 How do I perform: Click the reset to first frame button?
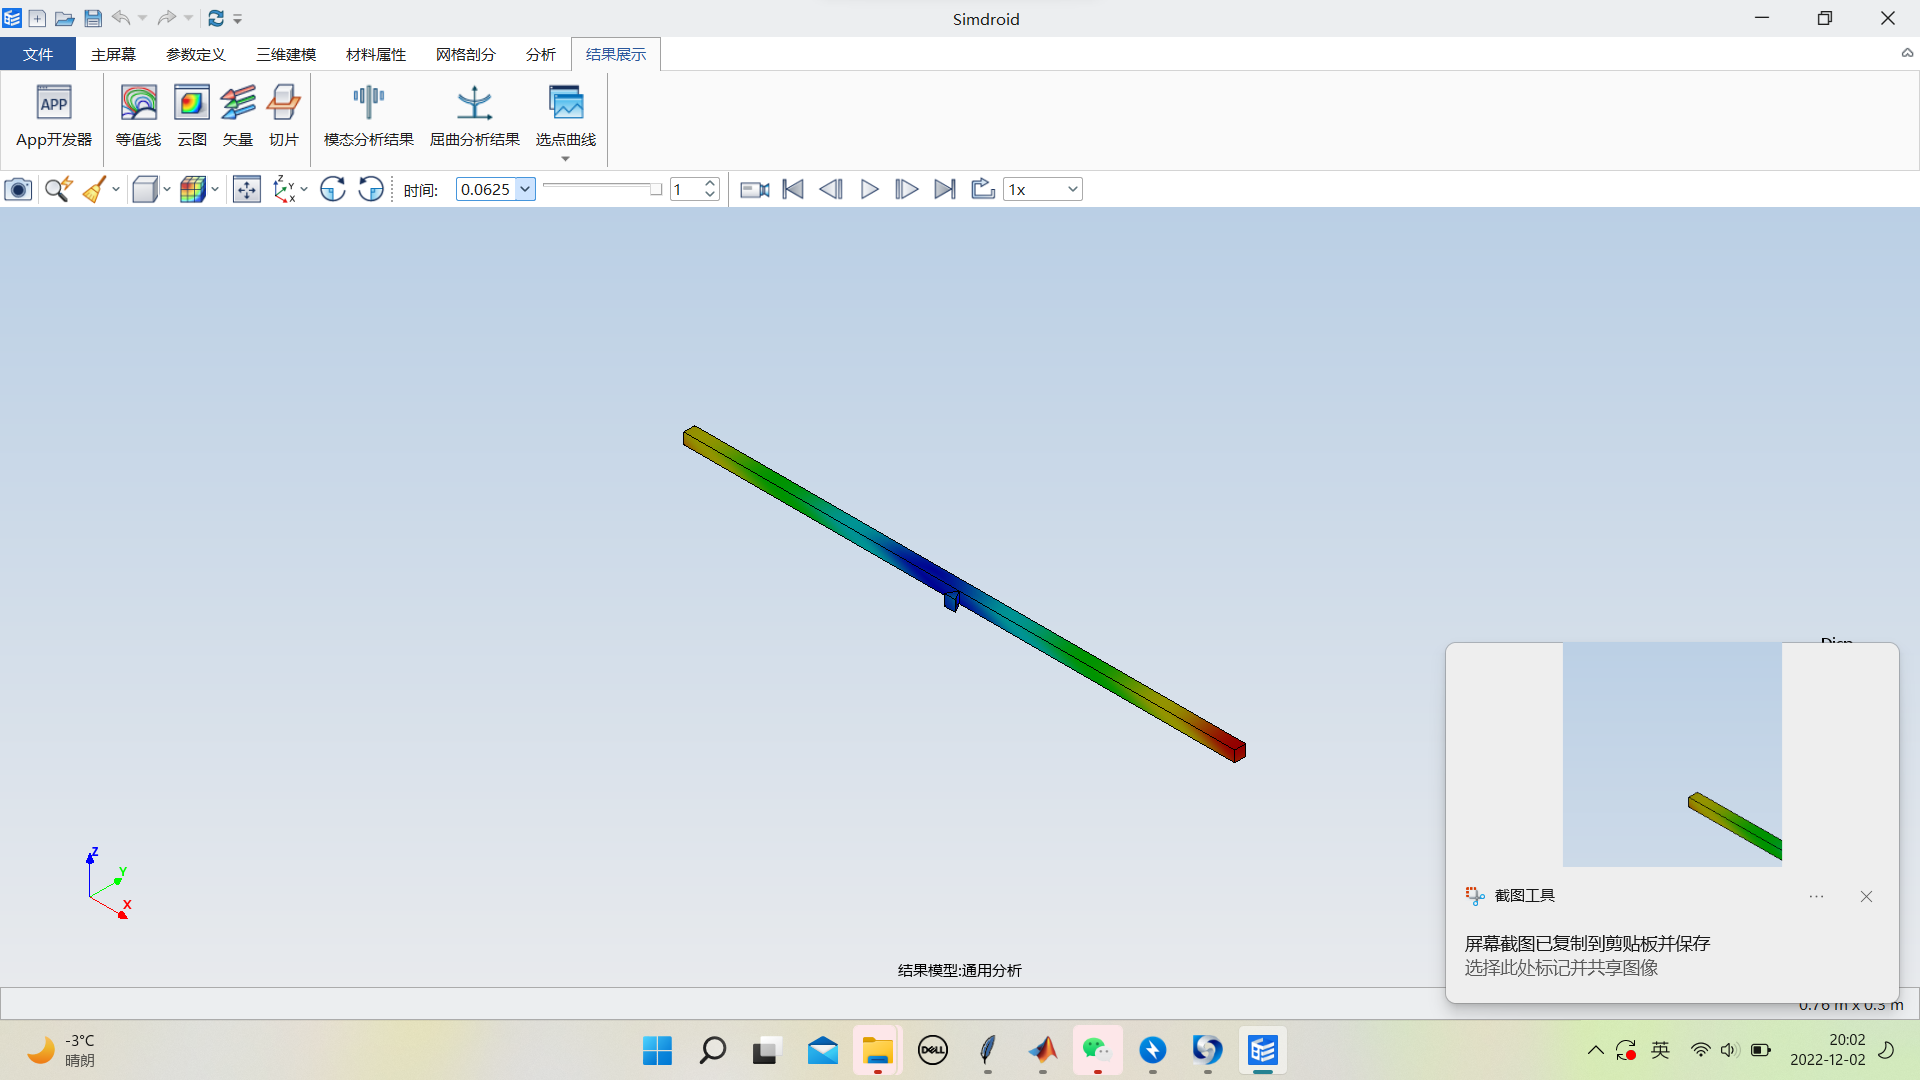pyautogui.click(x=793, y=189)
